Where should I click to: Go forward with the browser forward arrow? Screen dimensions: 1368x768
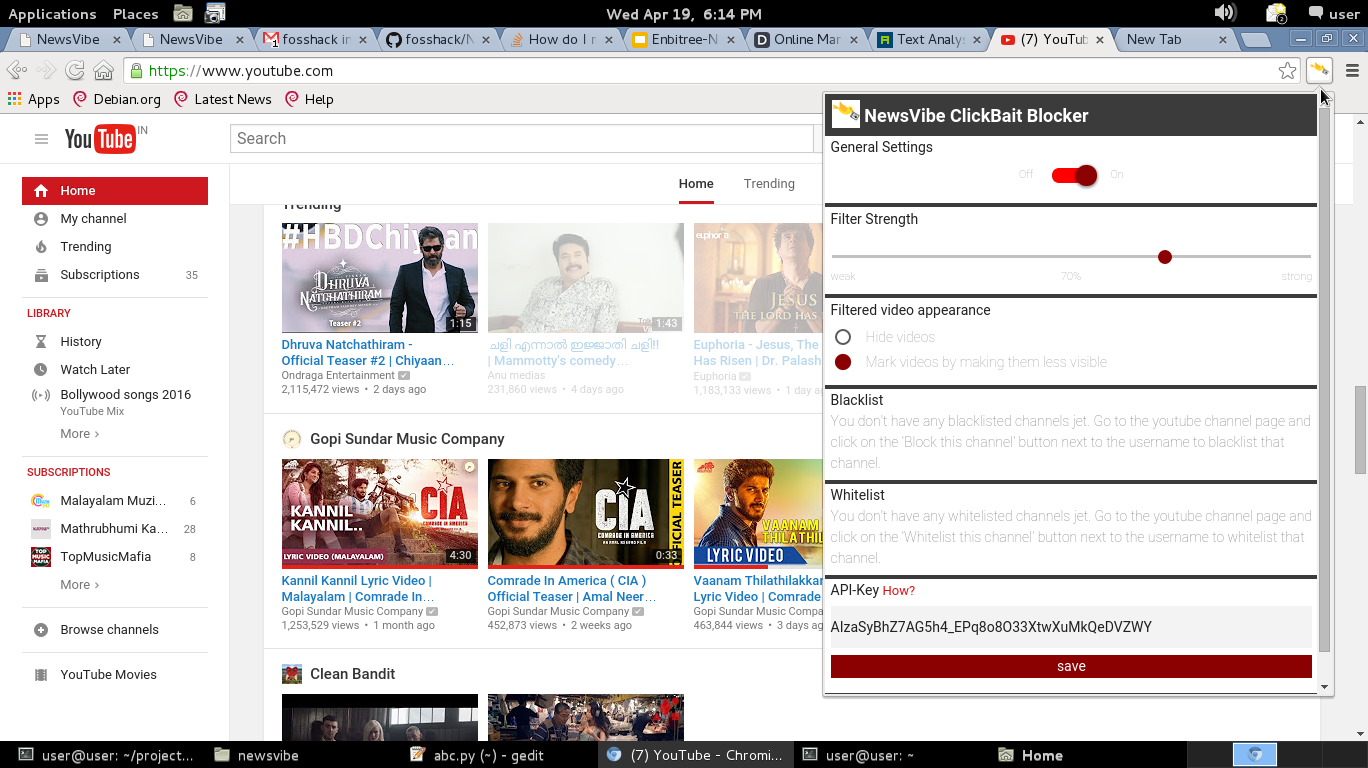pos(46,71)
